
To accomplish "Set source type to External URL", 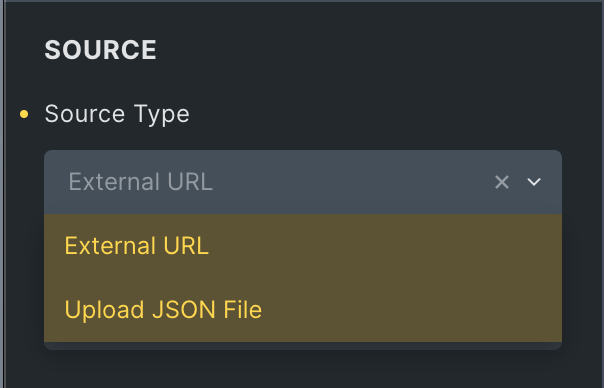I will point(303,246).
